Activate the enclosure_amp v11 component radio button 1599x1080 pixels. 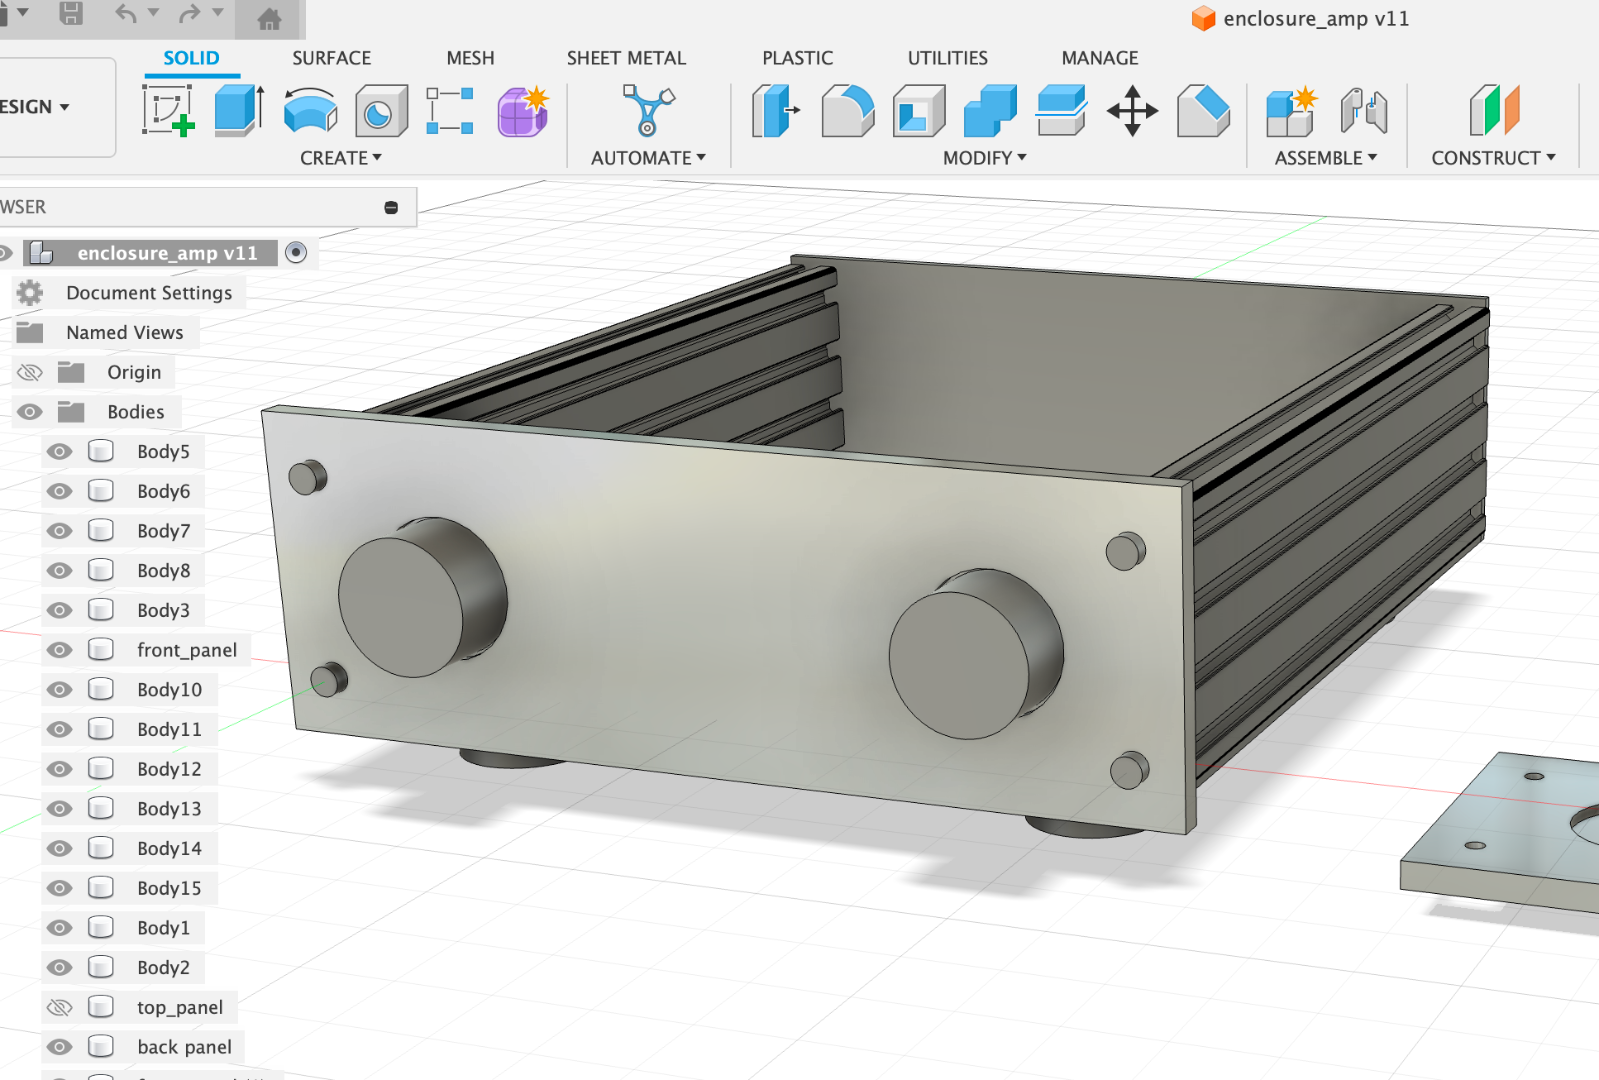point(296,253)
